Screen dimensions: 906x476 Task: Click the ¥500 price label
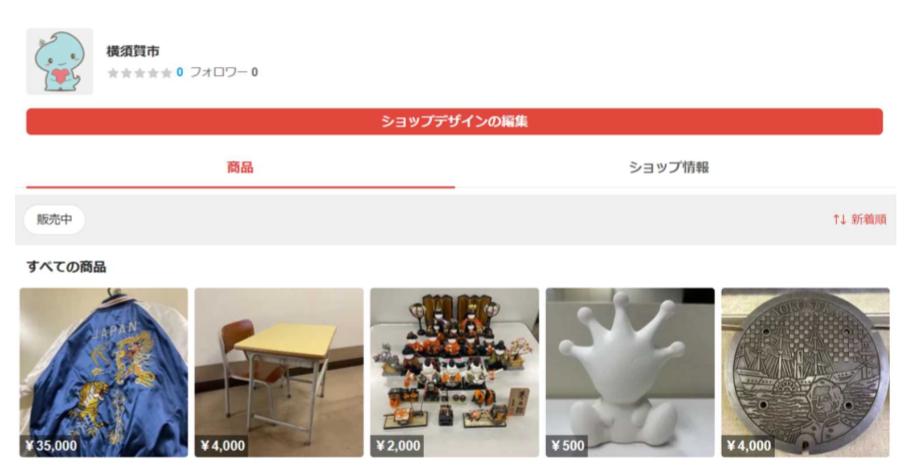pyautogui.click(x=567, y=445)
